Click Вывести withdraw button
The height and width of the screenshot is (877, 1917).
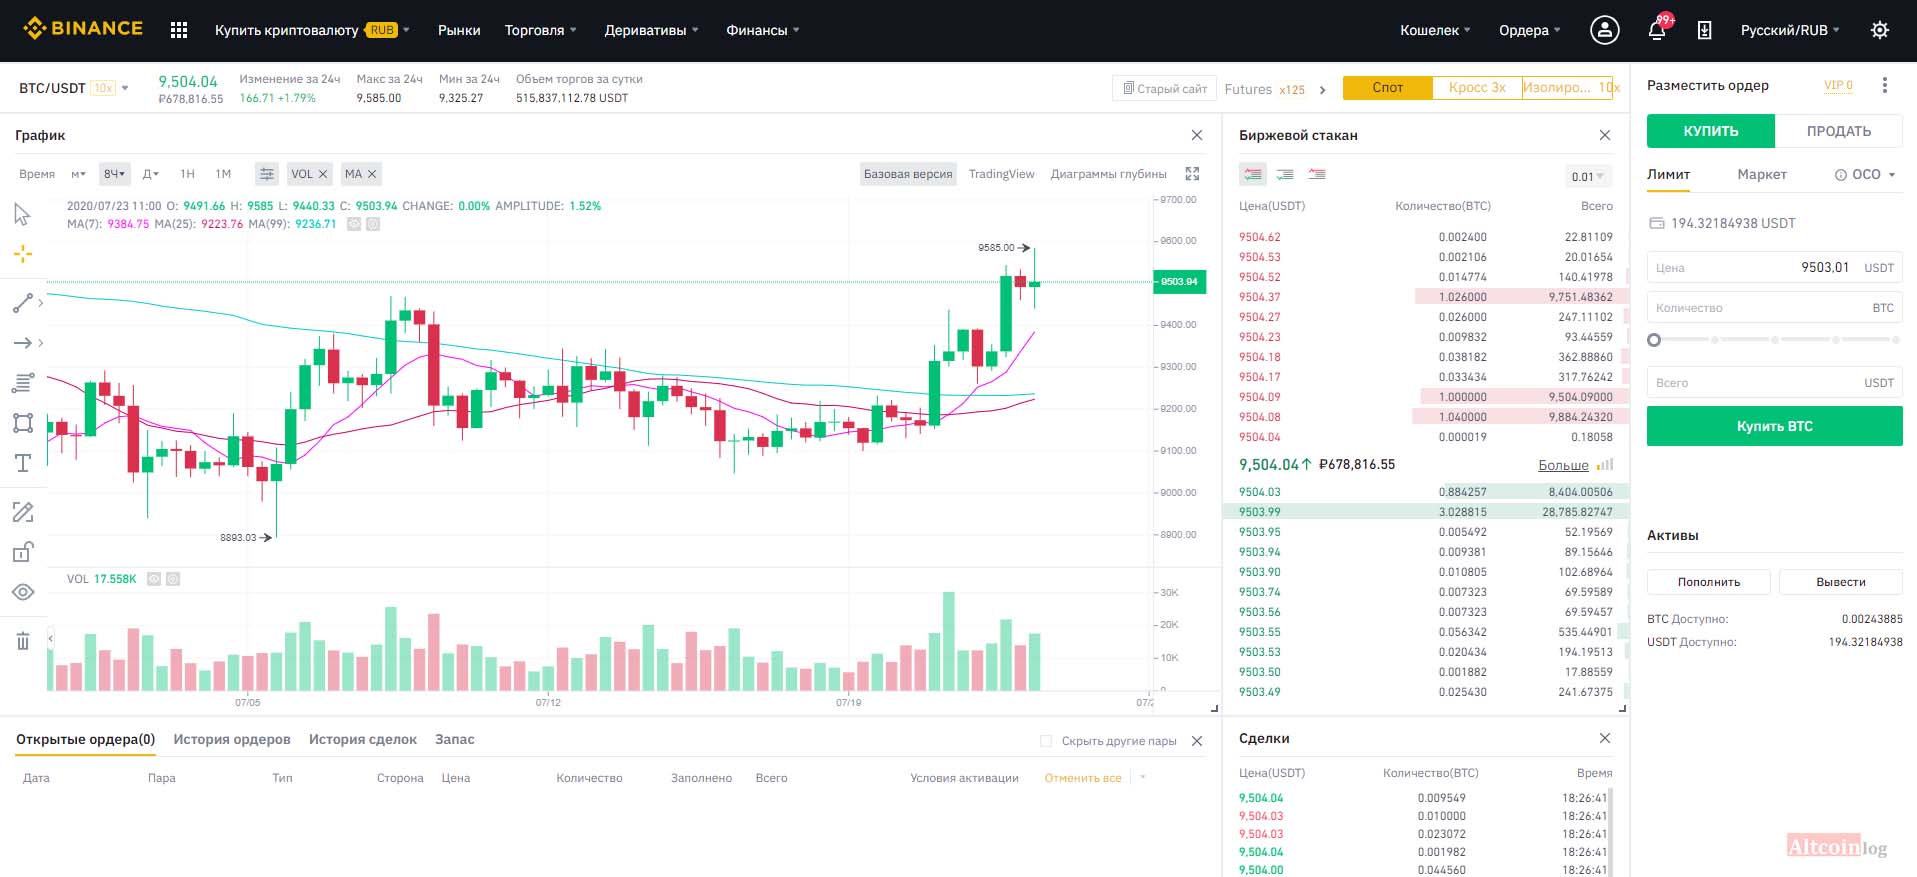[x=1841, y=582]
